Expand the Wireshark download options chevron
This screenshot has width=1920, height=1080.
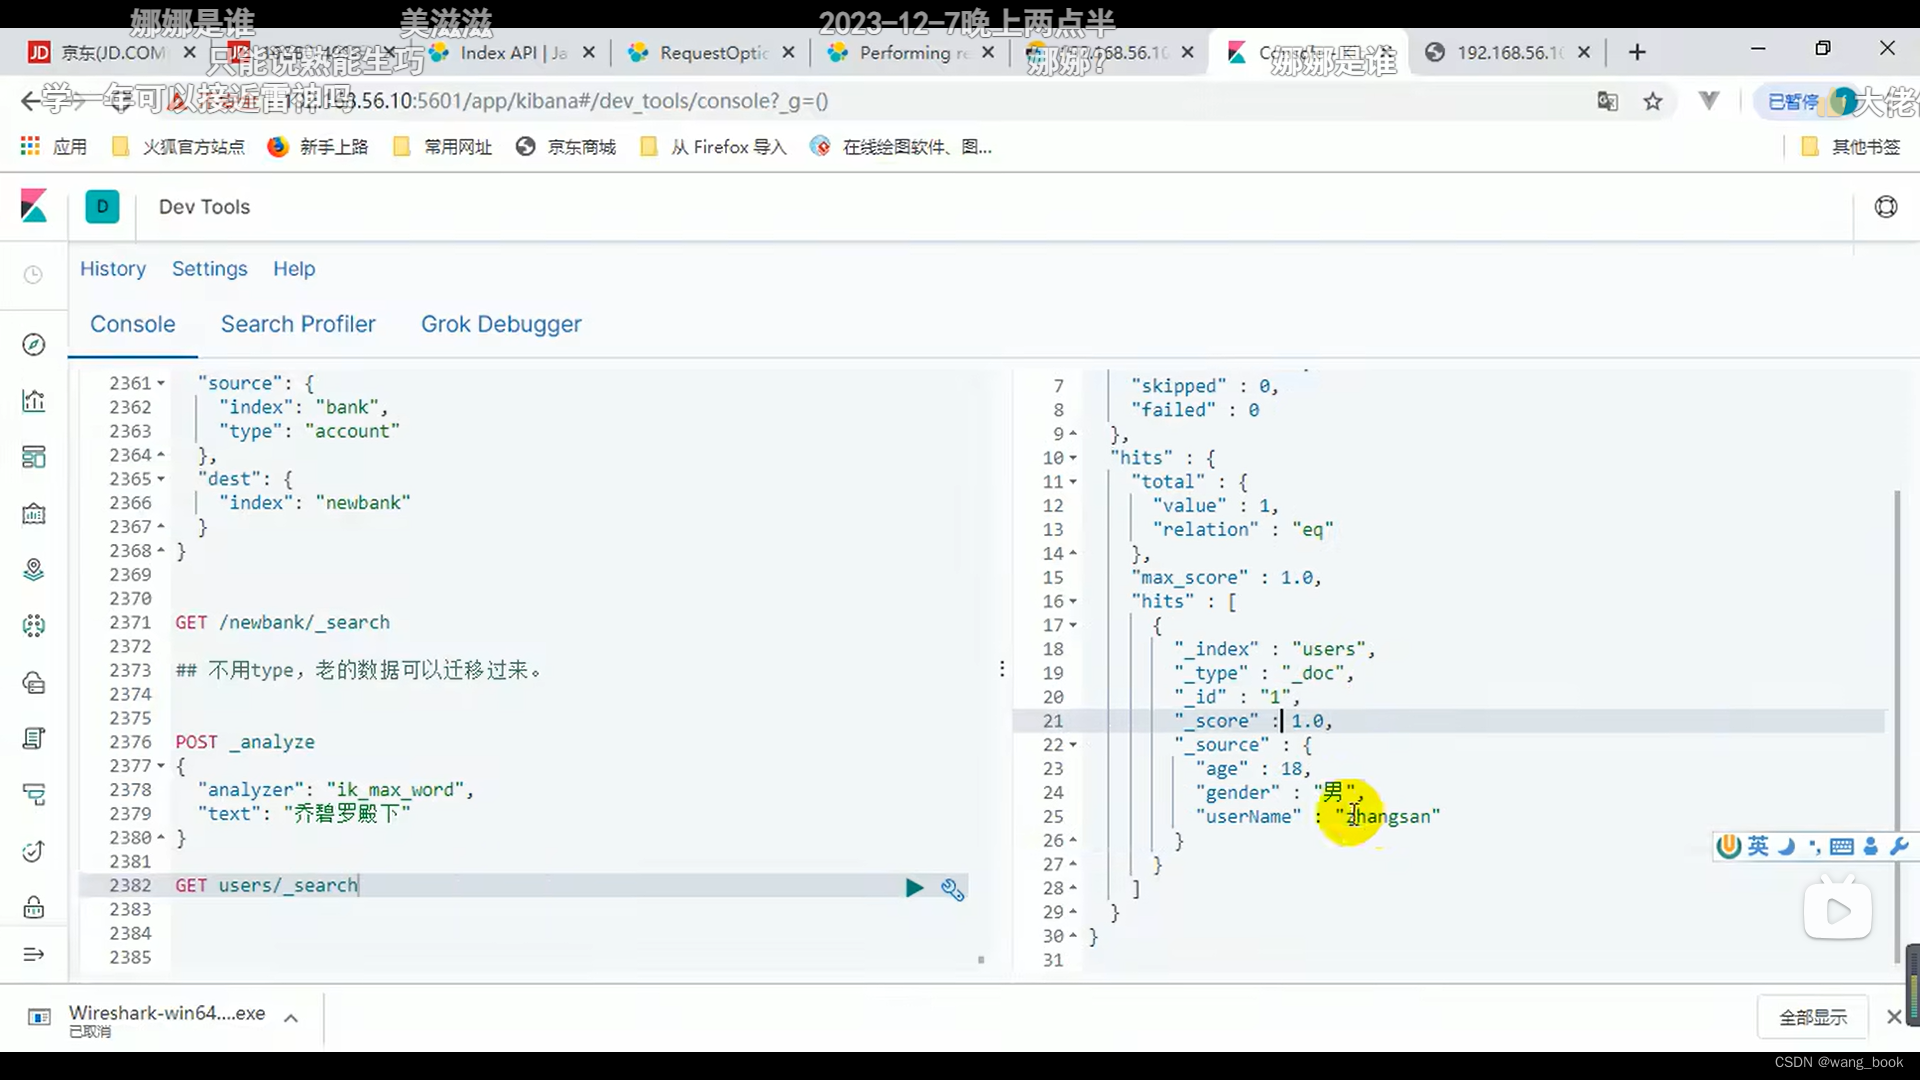click(x=291, y=1018)
